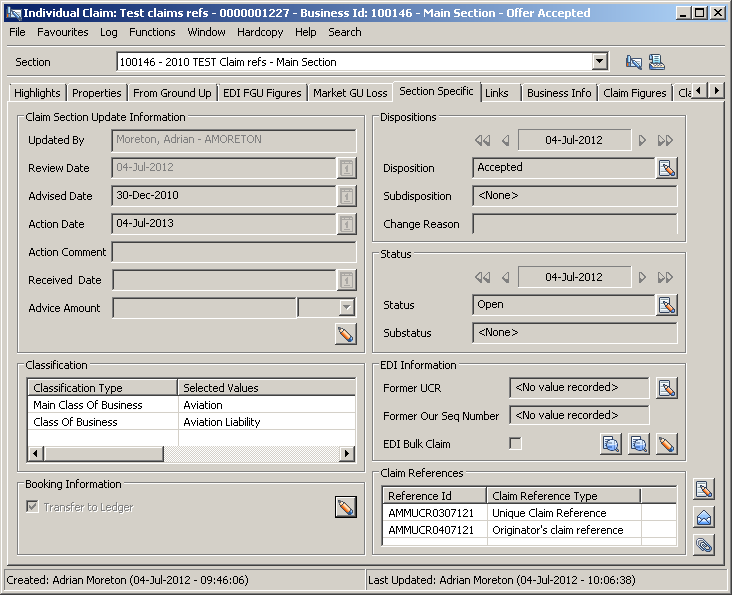Go to first Dispositions record

point(482,140)
